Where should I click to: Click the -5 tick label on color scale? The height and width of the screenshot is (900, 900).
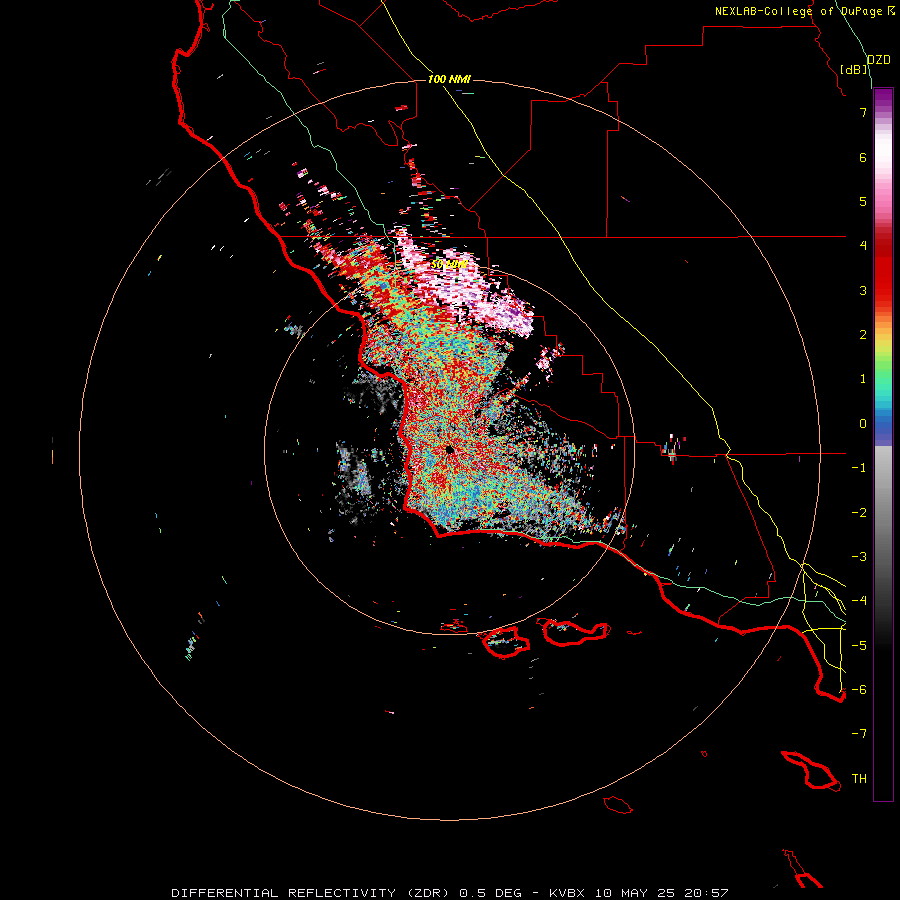pos(859,646)
